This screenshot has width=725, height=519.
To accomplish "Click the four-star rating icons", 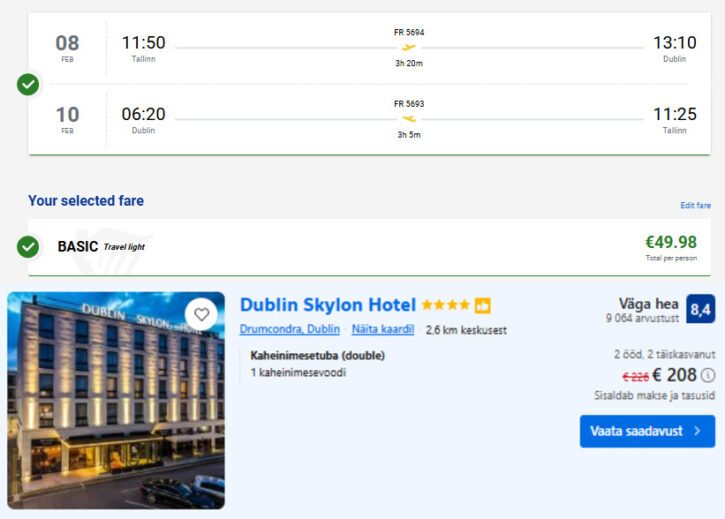I will click(446, 306).
